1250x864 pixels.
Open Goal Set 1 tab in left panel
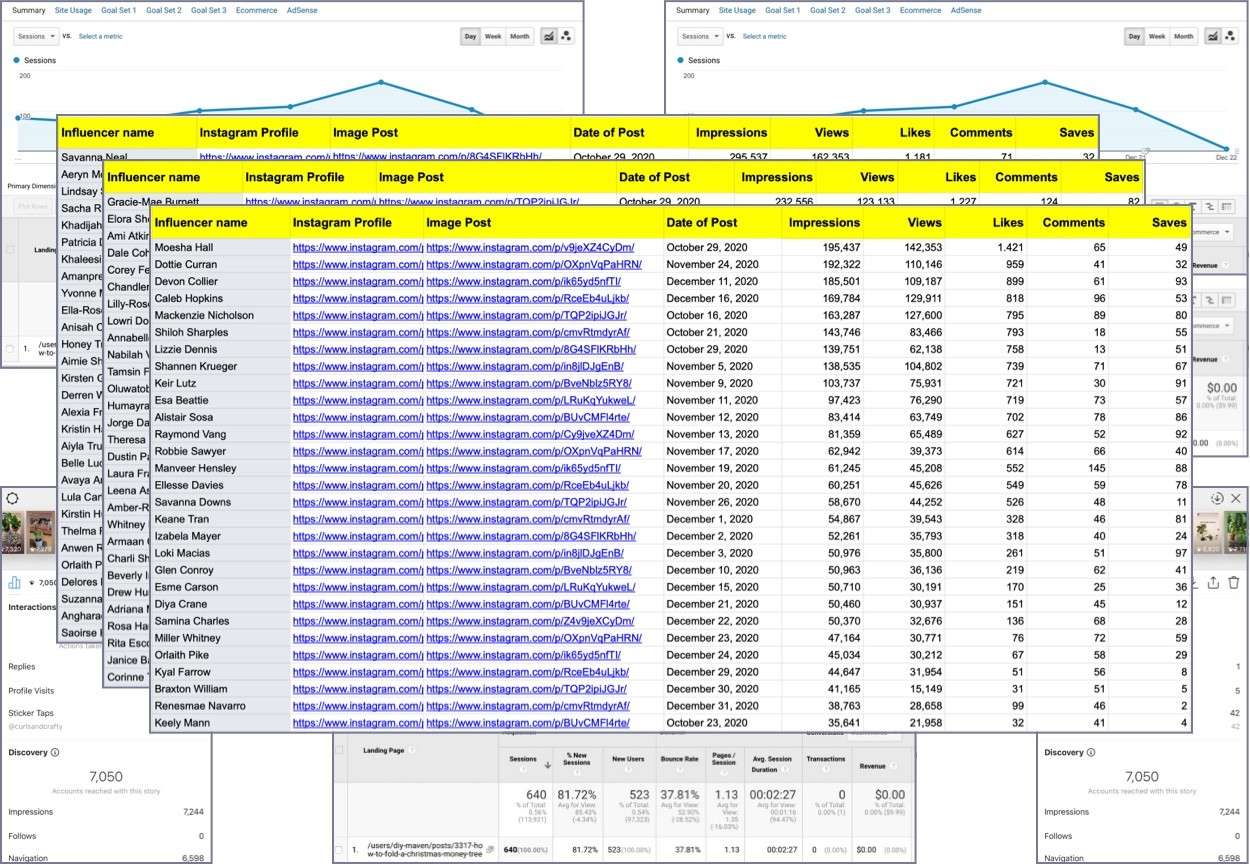point(119,10)
